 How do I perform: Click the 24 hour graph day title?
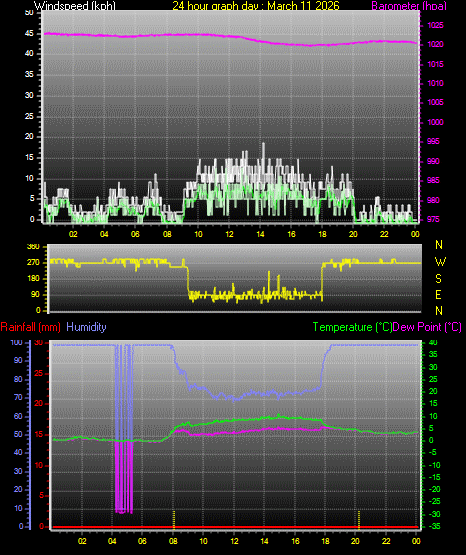tap(256, 6)
